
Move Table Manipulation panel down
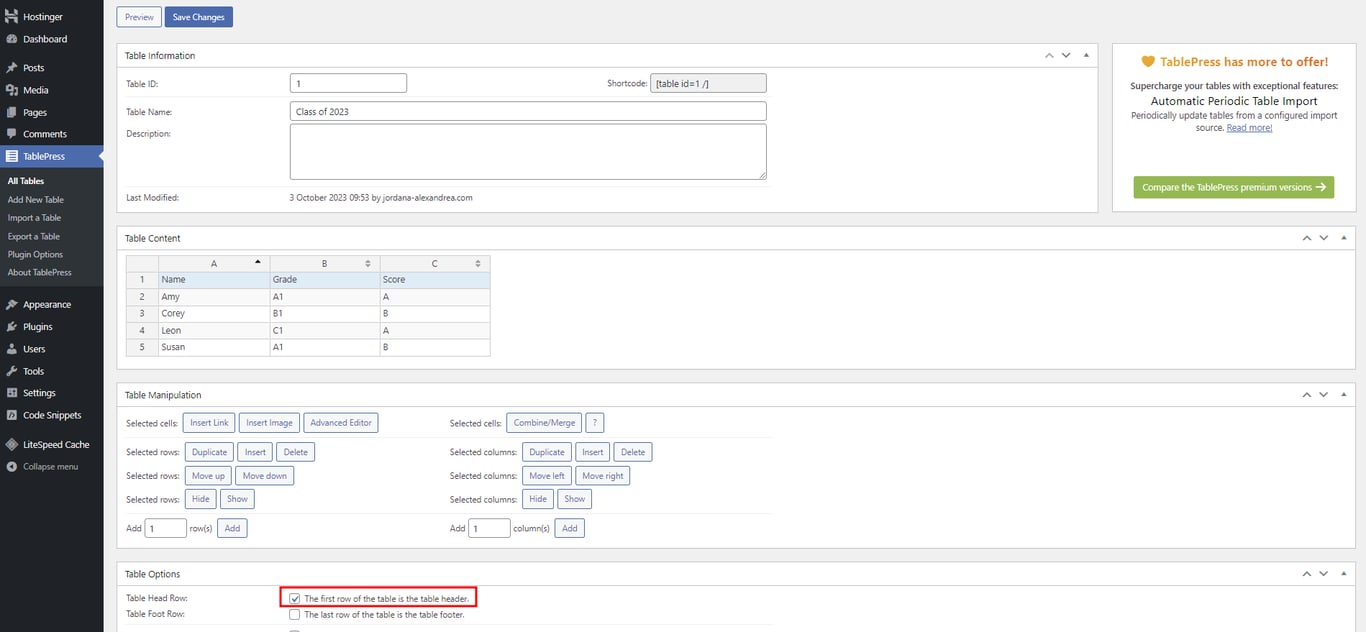click(x=1324, y=395)
